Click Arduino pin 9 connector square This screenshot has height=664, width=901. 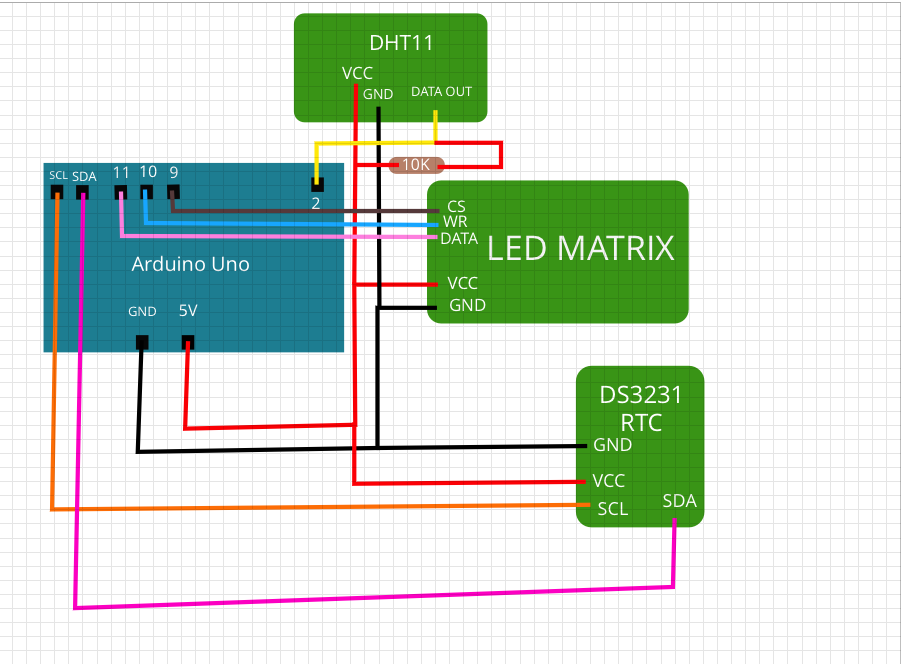(x=173, y=192)
